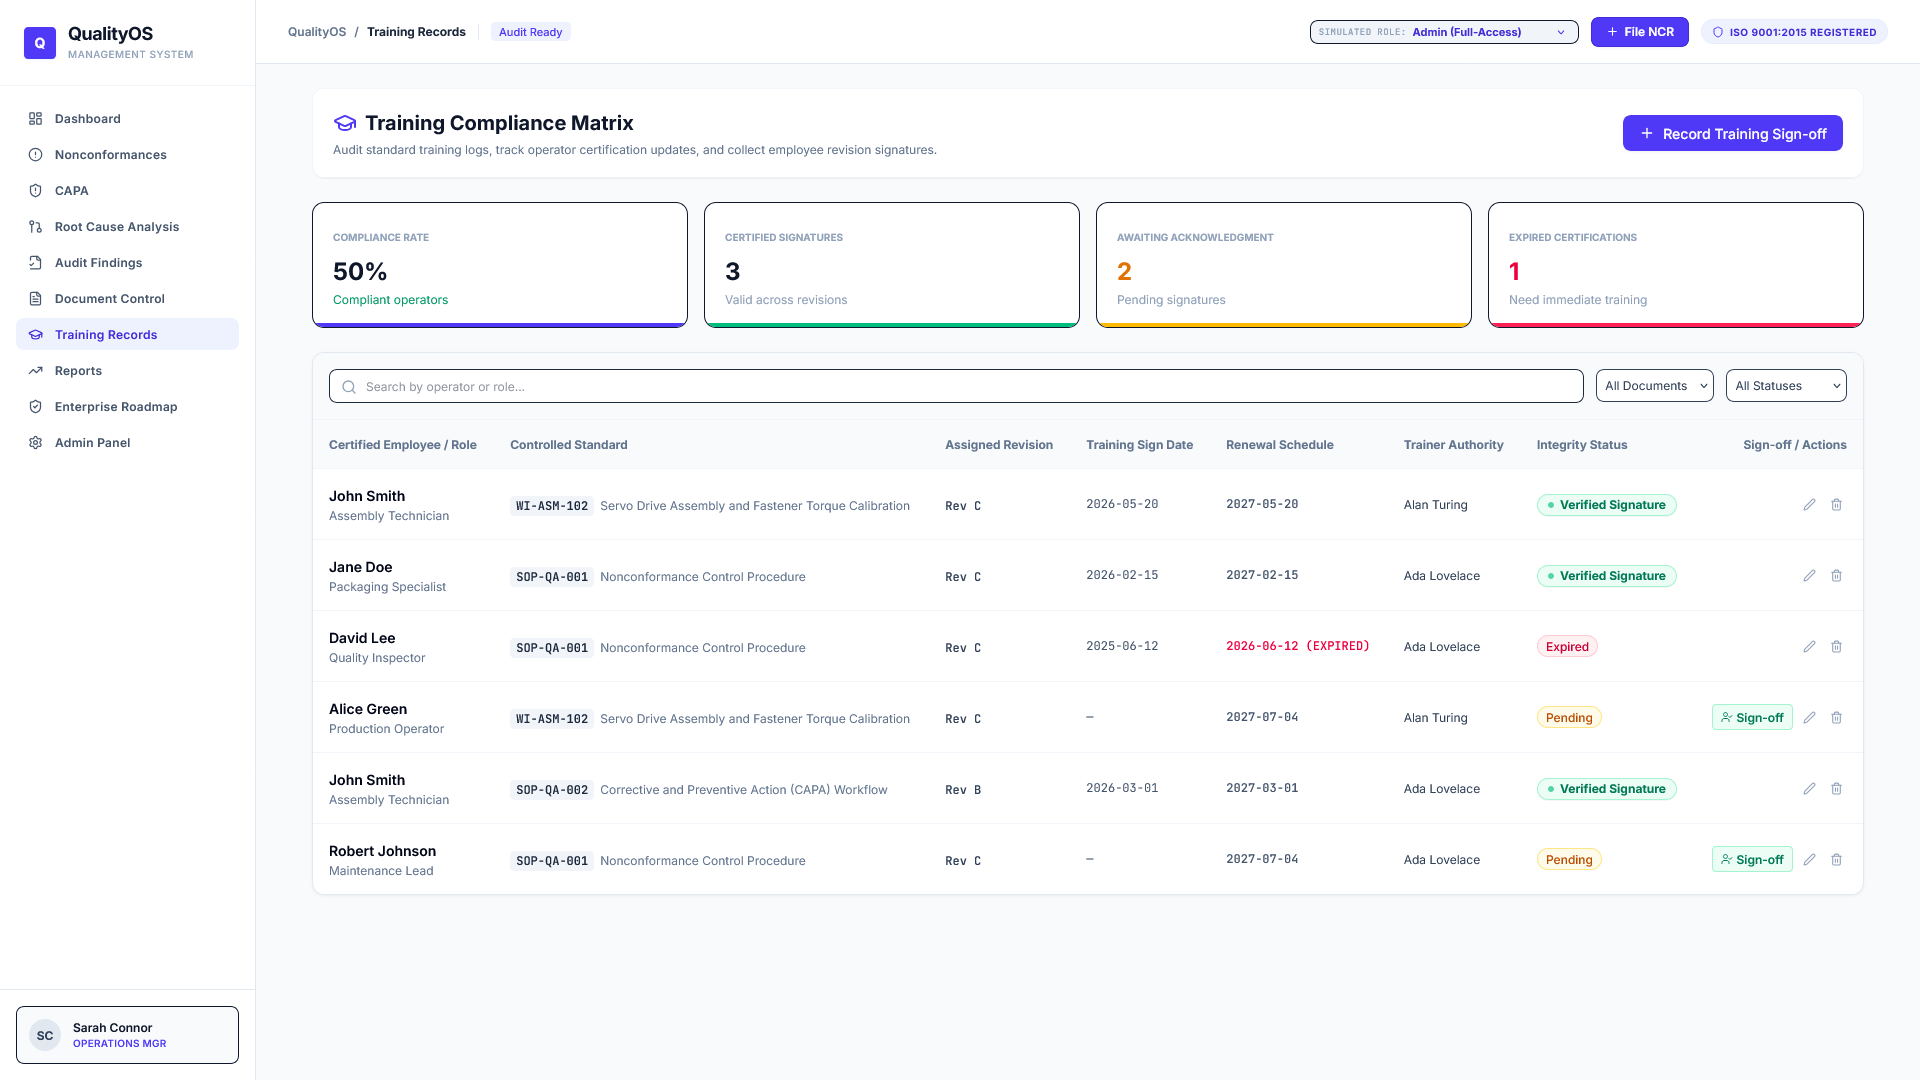Expand the Simulated Role selector
Viewport: 1920px width, 1080px height.
(1444, 32)
